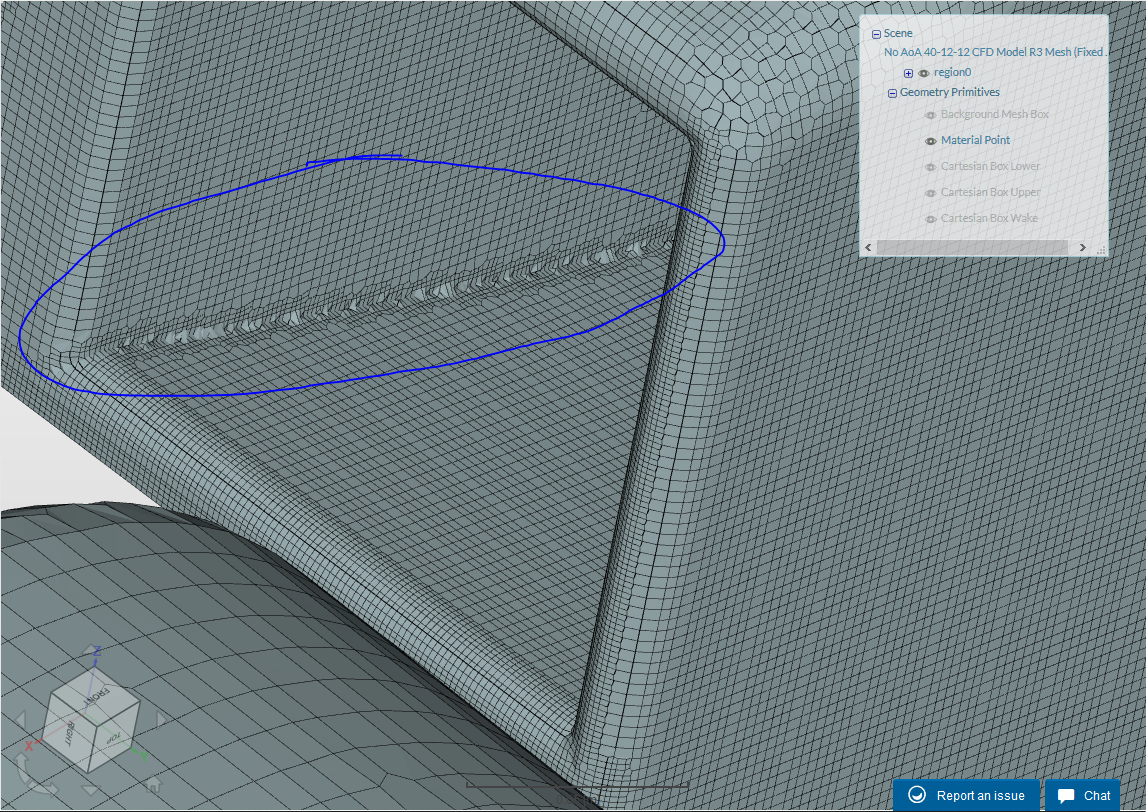The image size is (1146, 812).
Task: Click the scene panel right scroll arrow
Action: [1082, 247]
